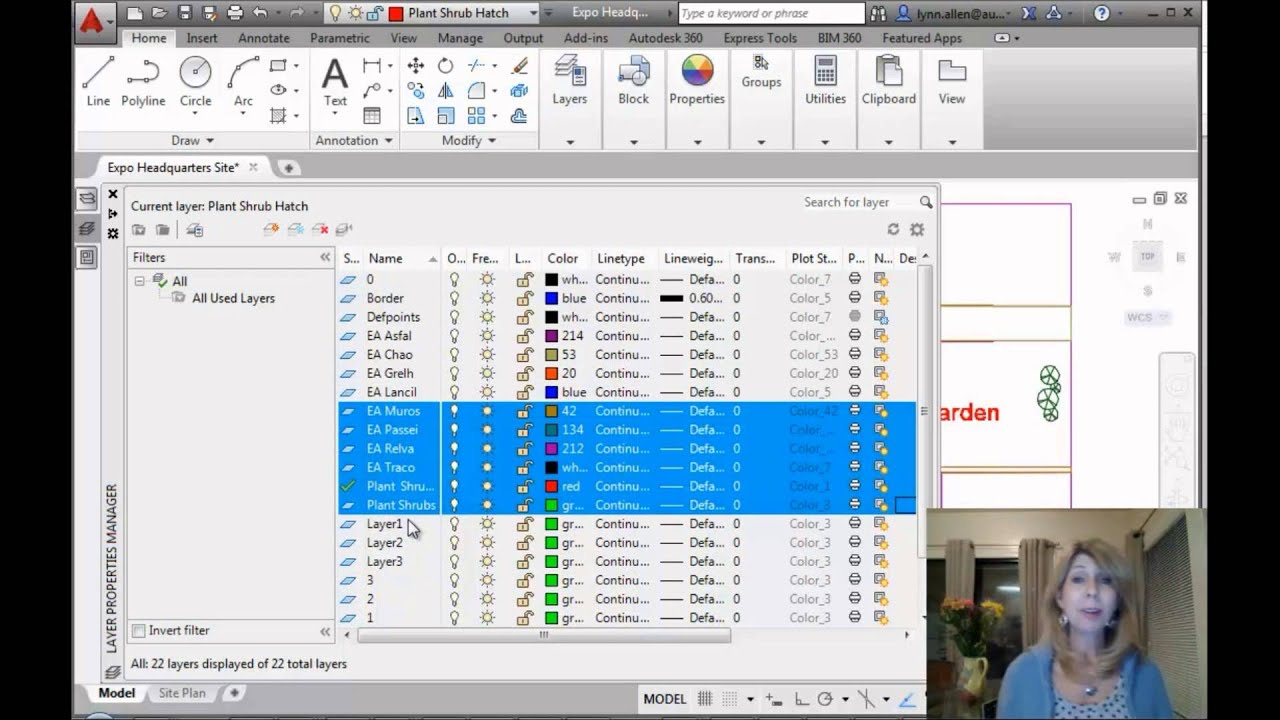Image resolution: width=1280 pixels, height=720 pixels.
Task: Expand the Properties panel dropdown arrow
Action: pos(697,142)
